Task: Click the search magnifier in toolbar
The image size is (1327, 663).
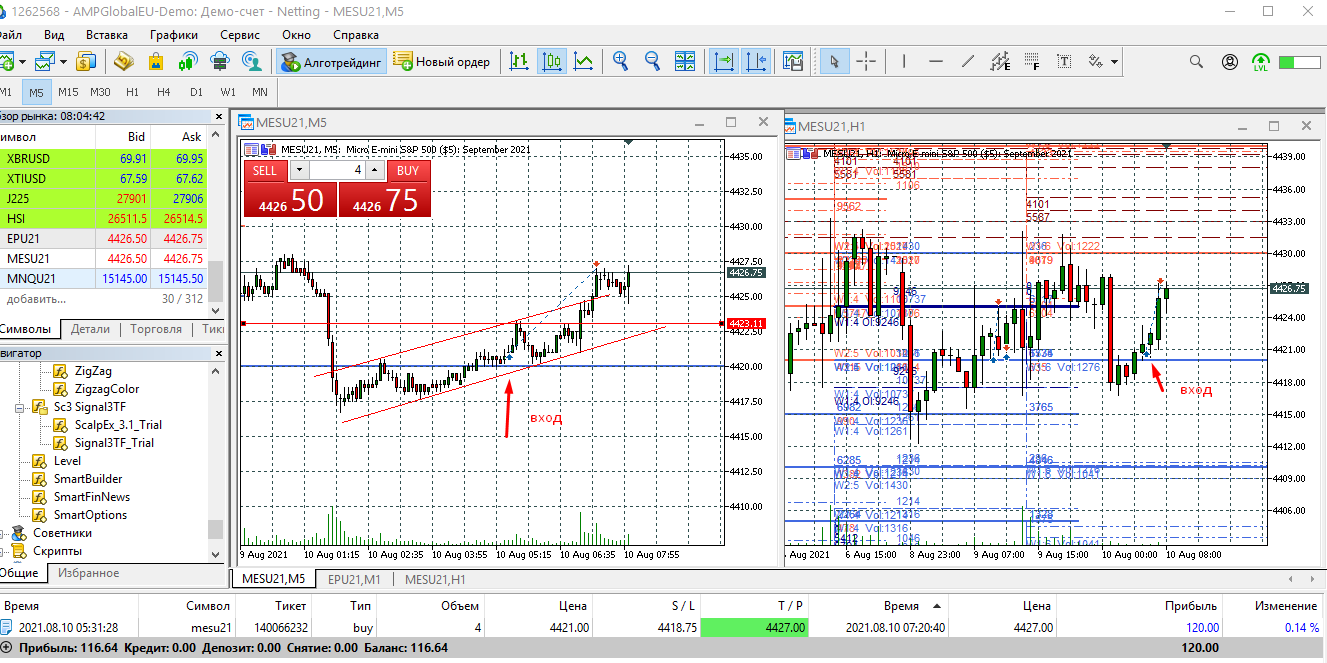Action: (1198, 62)
